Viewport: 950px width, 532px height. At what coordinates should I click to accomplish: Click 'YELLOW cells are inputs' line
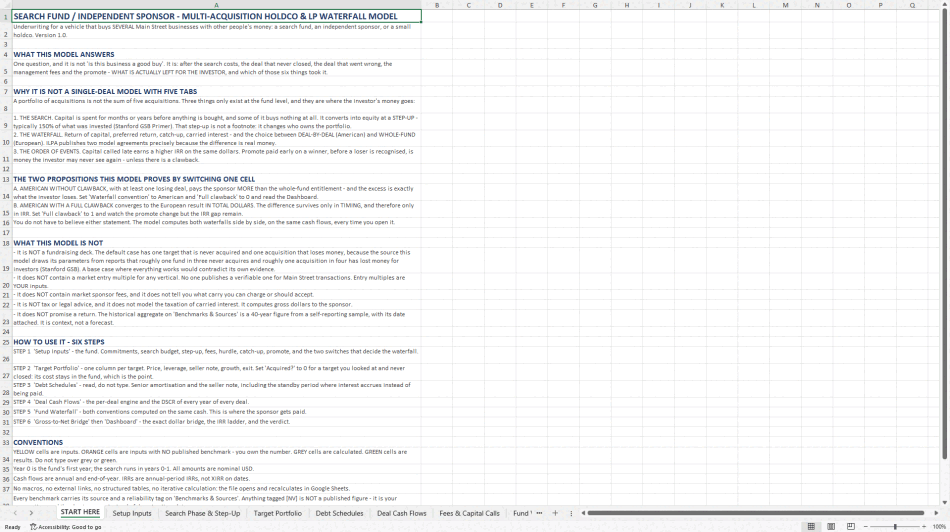point(216,456)
